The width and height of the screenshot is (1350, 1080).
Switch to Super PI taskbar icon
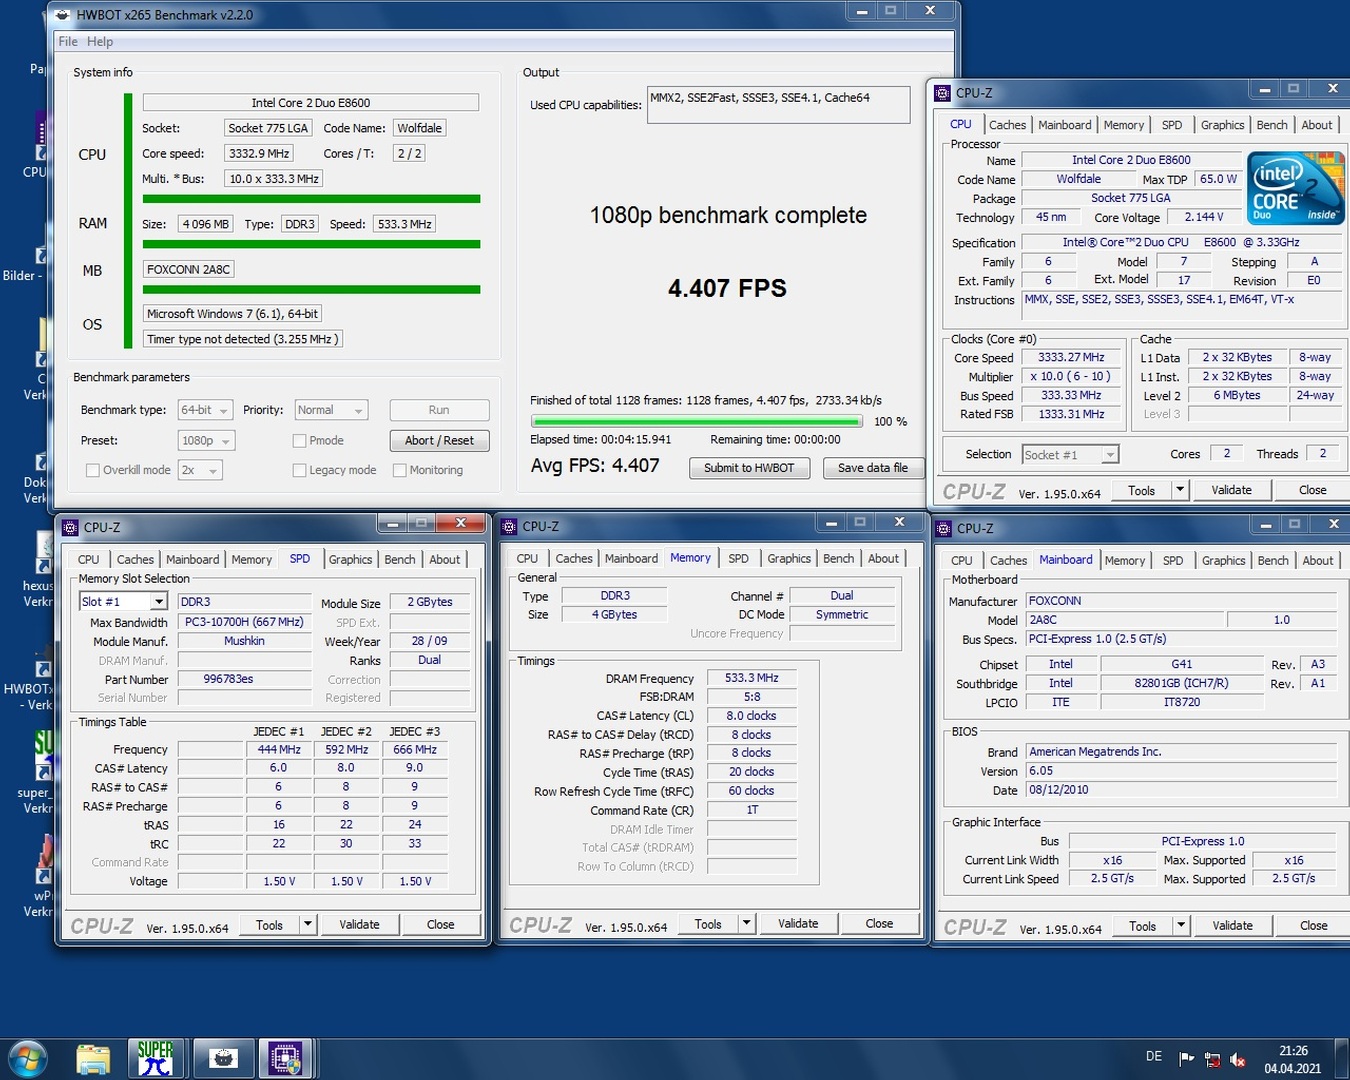point(155,1059)
